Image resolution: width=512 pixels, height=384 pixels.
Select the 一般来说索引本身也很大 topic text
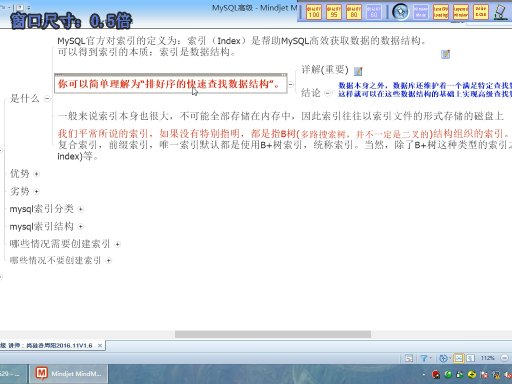click(x=281, y=116)
